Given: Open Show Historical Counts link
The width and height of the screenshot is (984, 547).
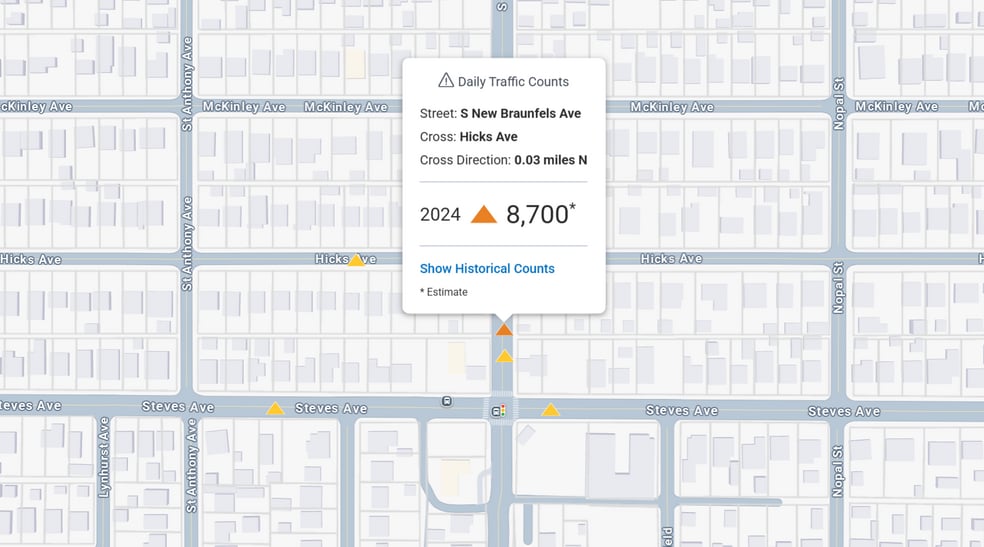Looking at the screenshot, I should (x=487, y=268).
